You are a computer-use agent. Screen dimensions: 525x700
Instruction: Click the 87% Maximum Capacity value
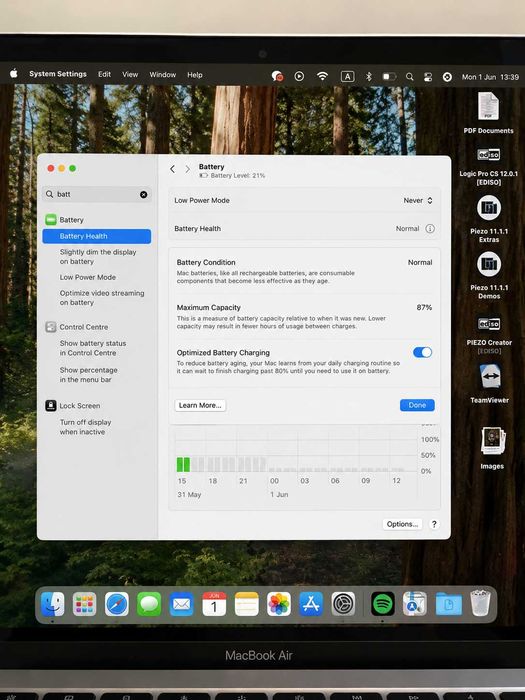click(424, 308)
